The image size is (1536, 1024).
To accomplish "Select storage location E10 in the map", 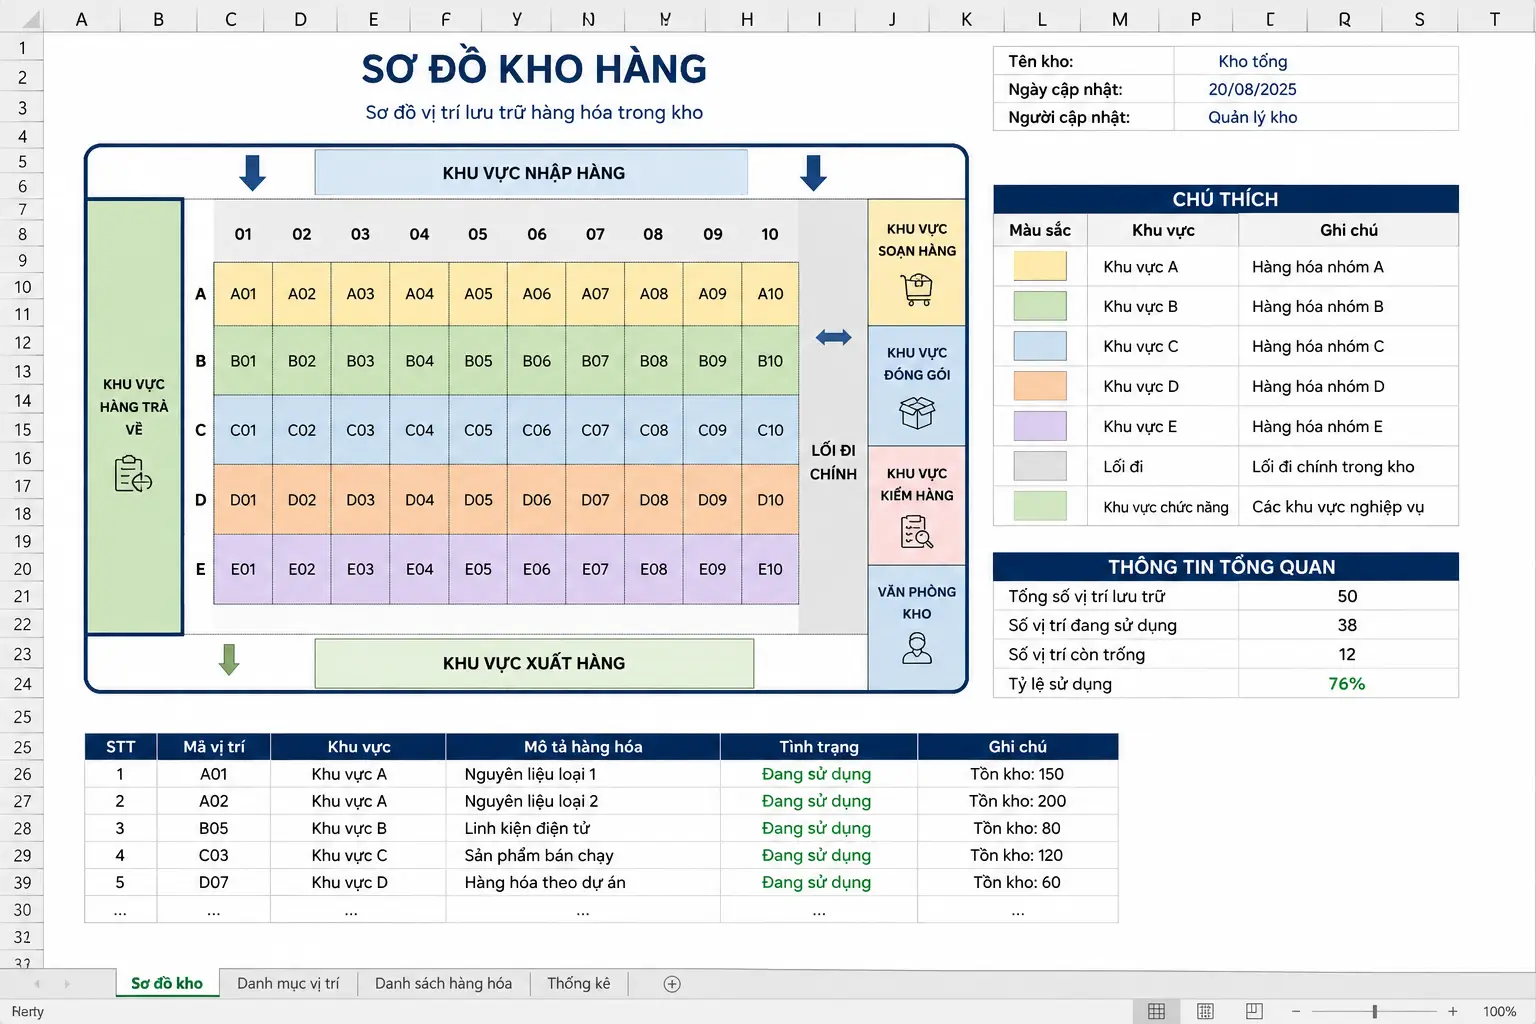I will point(770,569).
